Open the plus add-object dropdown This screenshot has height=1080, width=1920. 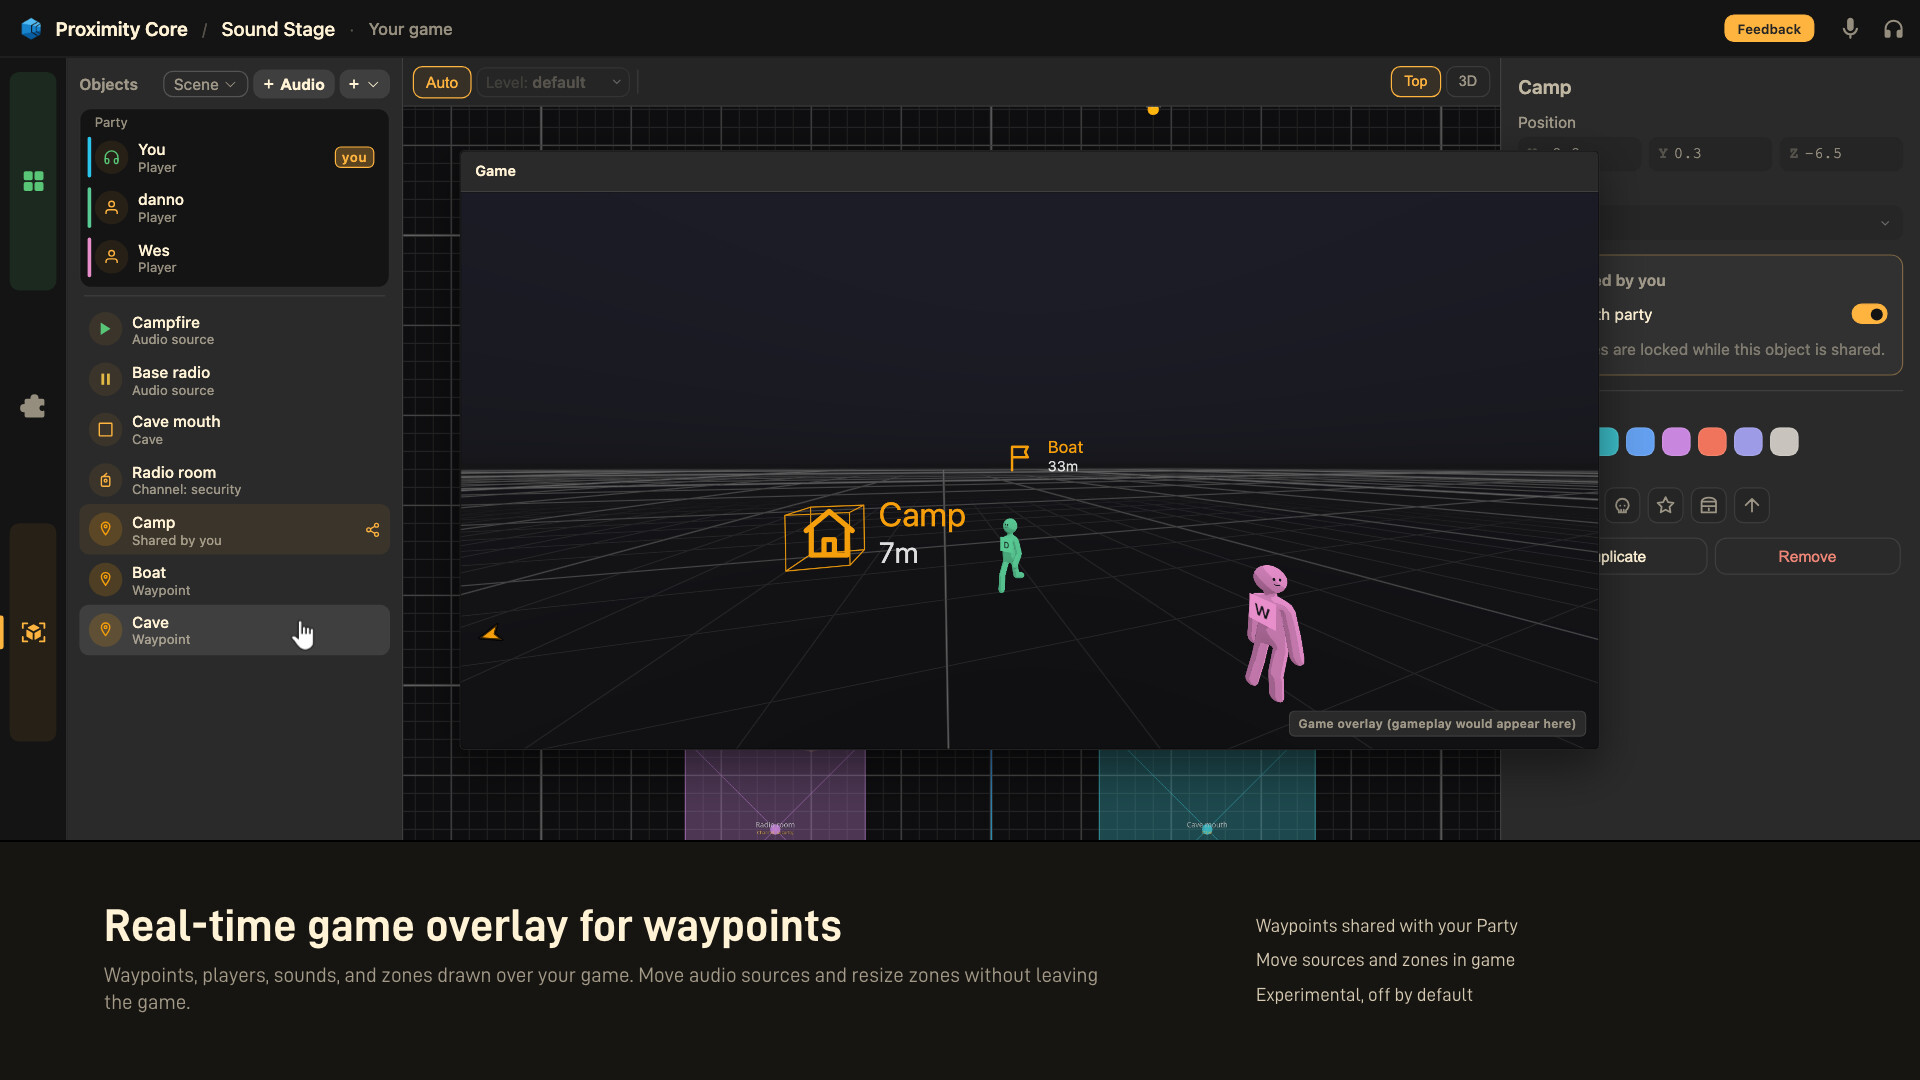tap(364, 85)
